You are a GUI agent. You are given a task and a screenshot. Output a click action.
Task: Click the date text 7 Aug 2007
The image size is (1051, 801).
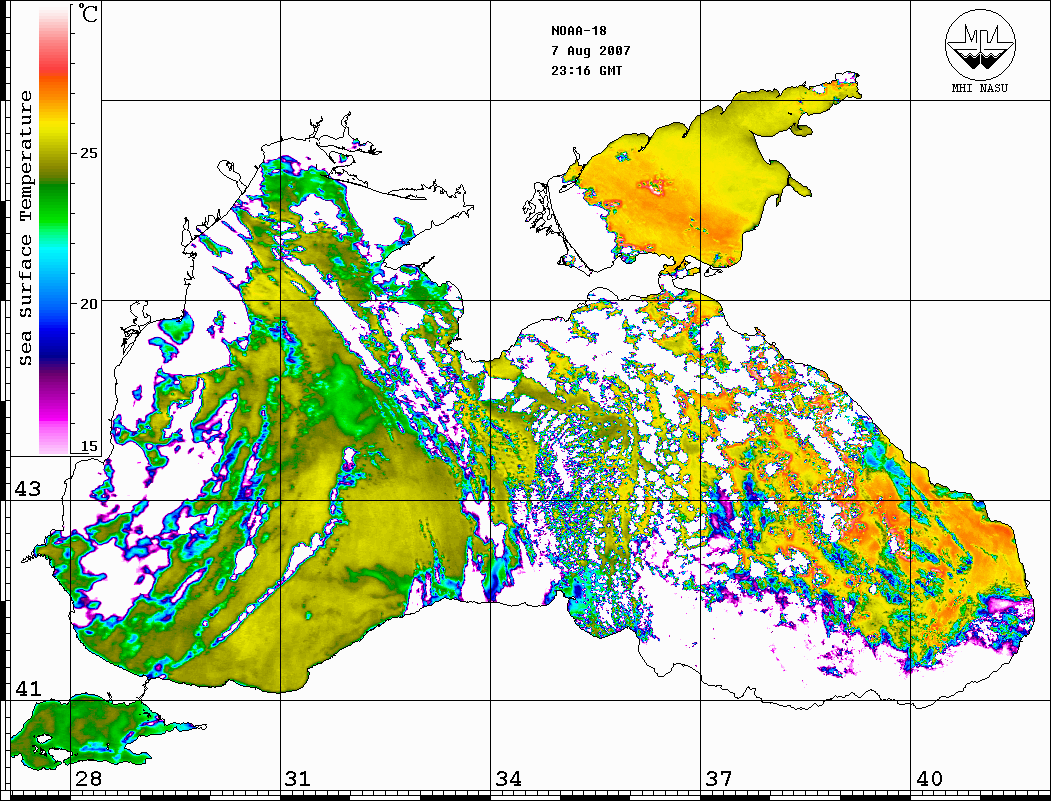(x=591, y=50)
